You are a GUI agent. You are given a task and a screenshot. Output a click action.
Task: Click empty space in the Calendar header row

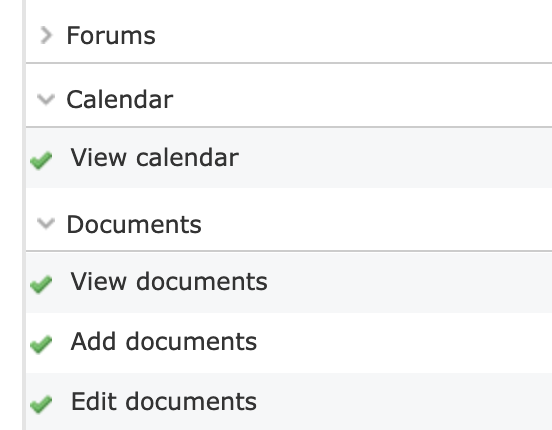(363, 99)
